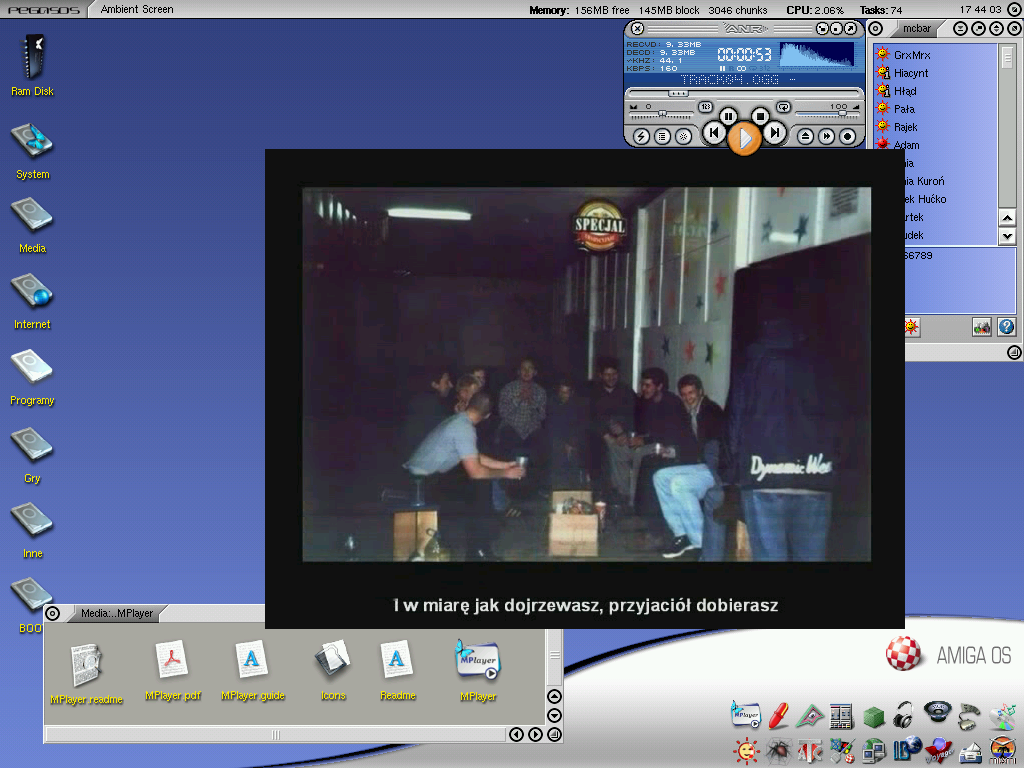This screenshot has height=768, width=1024.
Task: Select the MPlayer.readme file icon
Action: (x=86, y=673)
